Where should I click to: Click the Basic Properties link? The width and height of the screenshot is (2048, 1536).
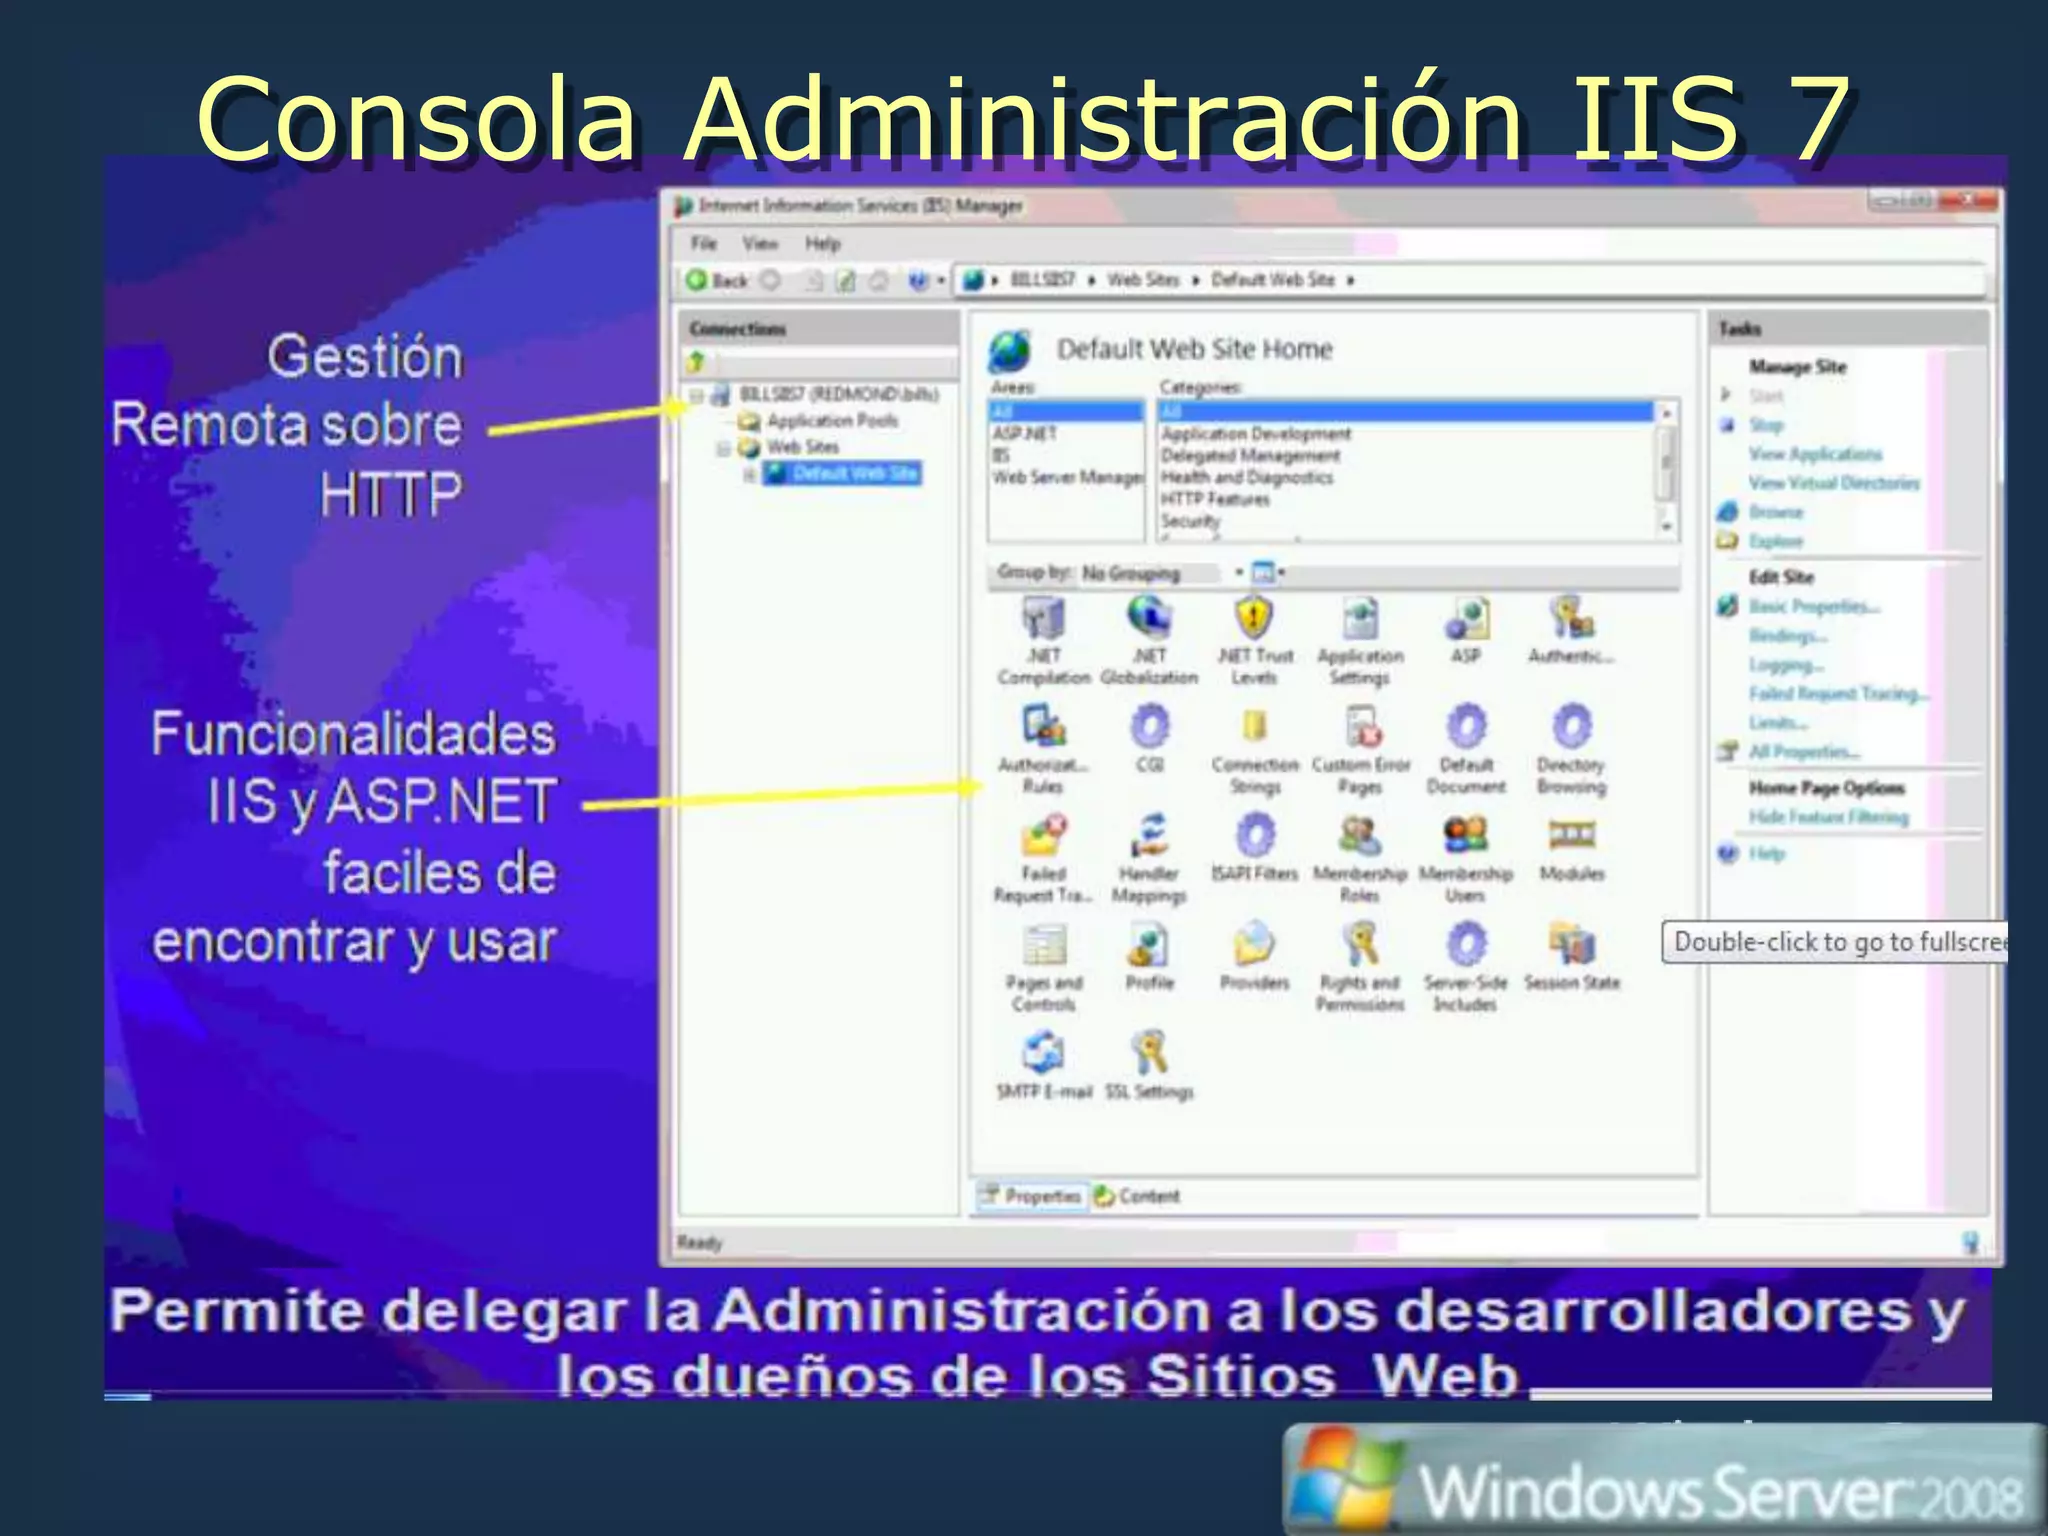[x=1814, y=606]
